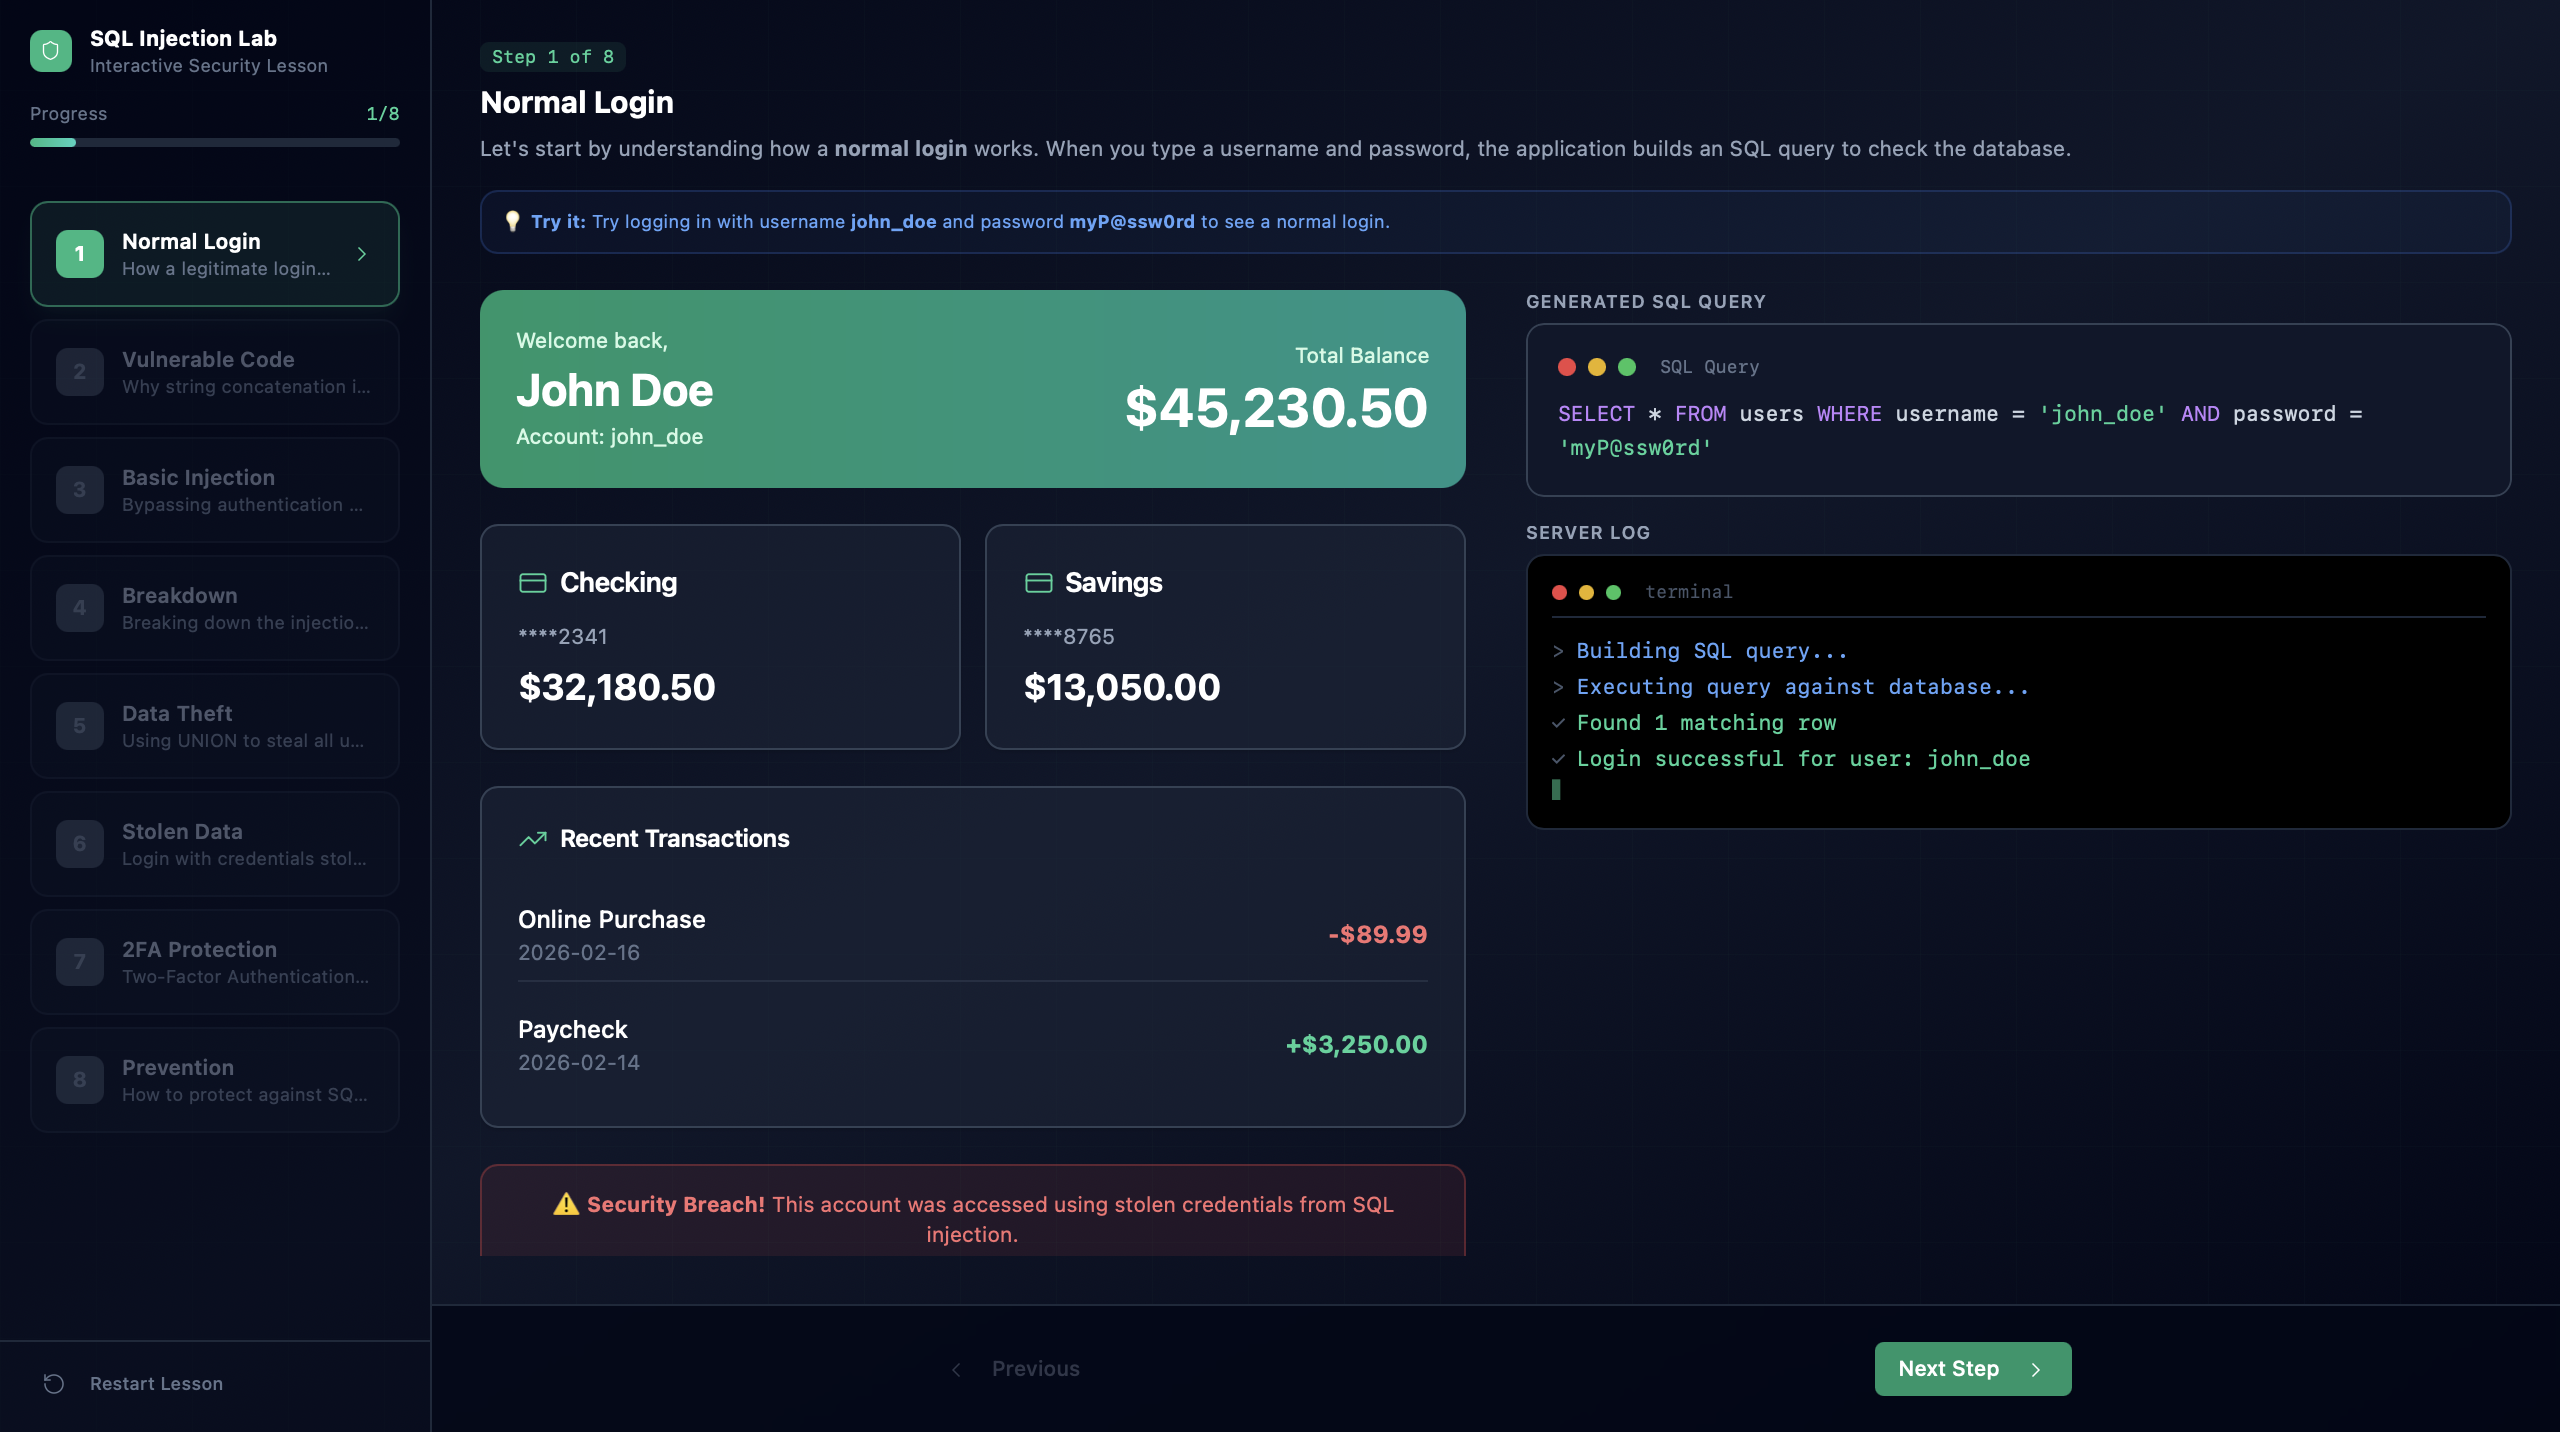Click the Online Purchase transaction row

tap(973, 935)
